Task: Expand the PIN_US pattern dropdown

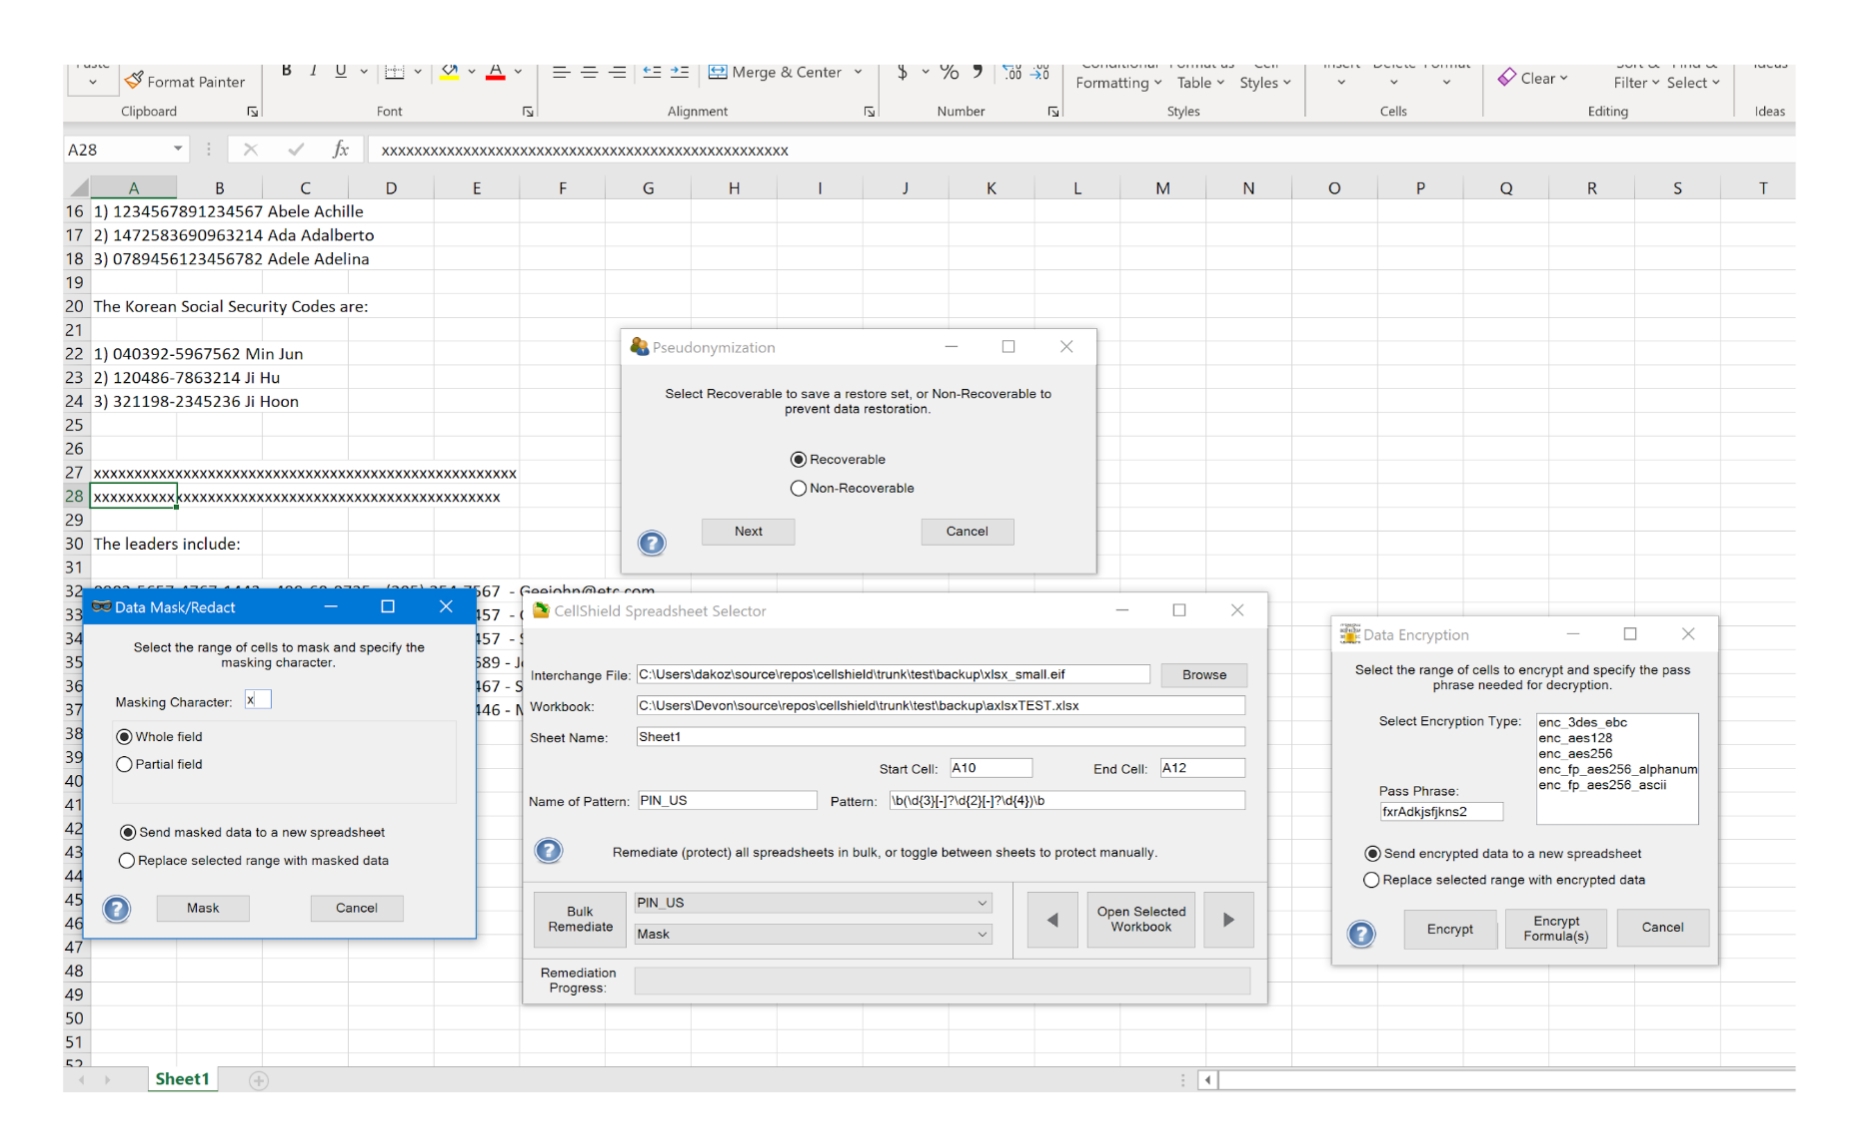Action: pos(982,903)
